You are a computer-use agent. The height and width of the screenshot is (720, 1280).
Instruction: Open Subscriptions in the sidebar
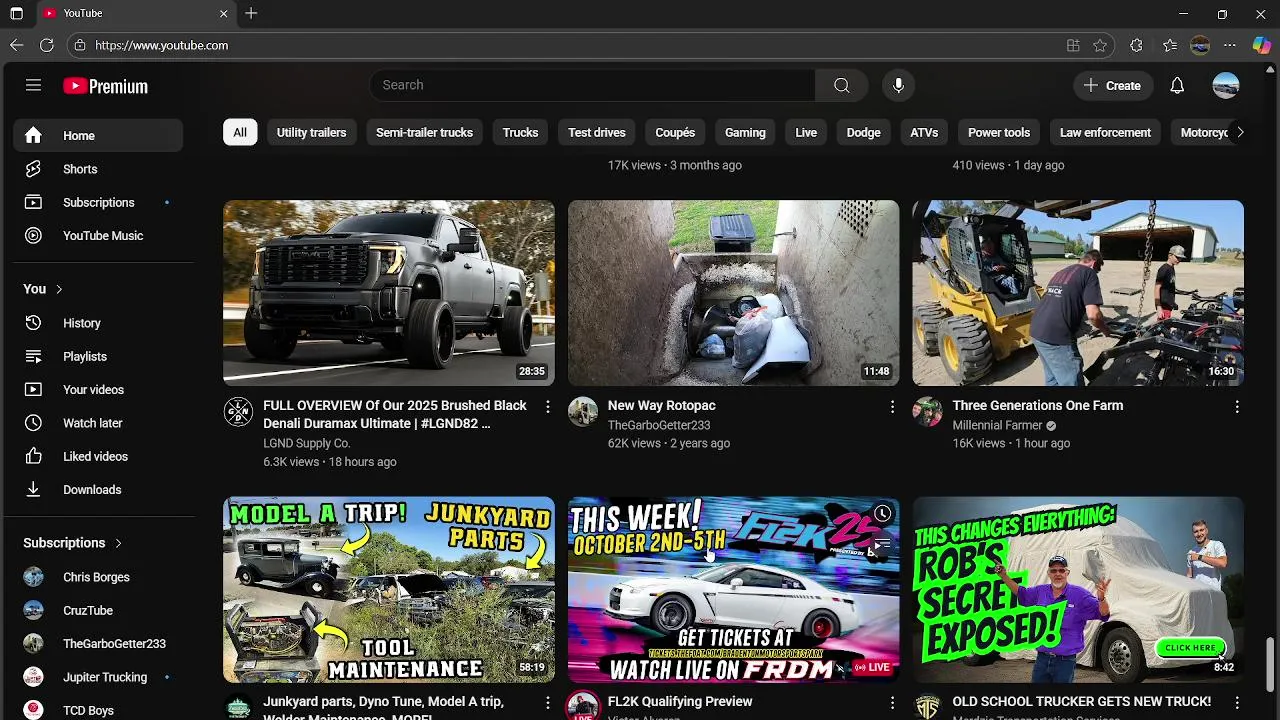pos(98,202)
